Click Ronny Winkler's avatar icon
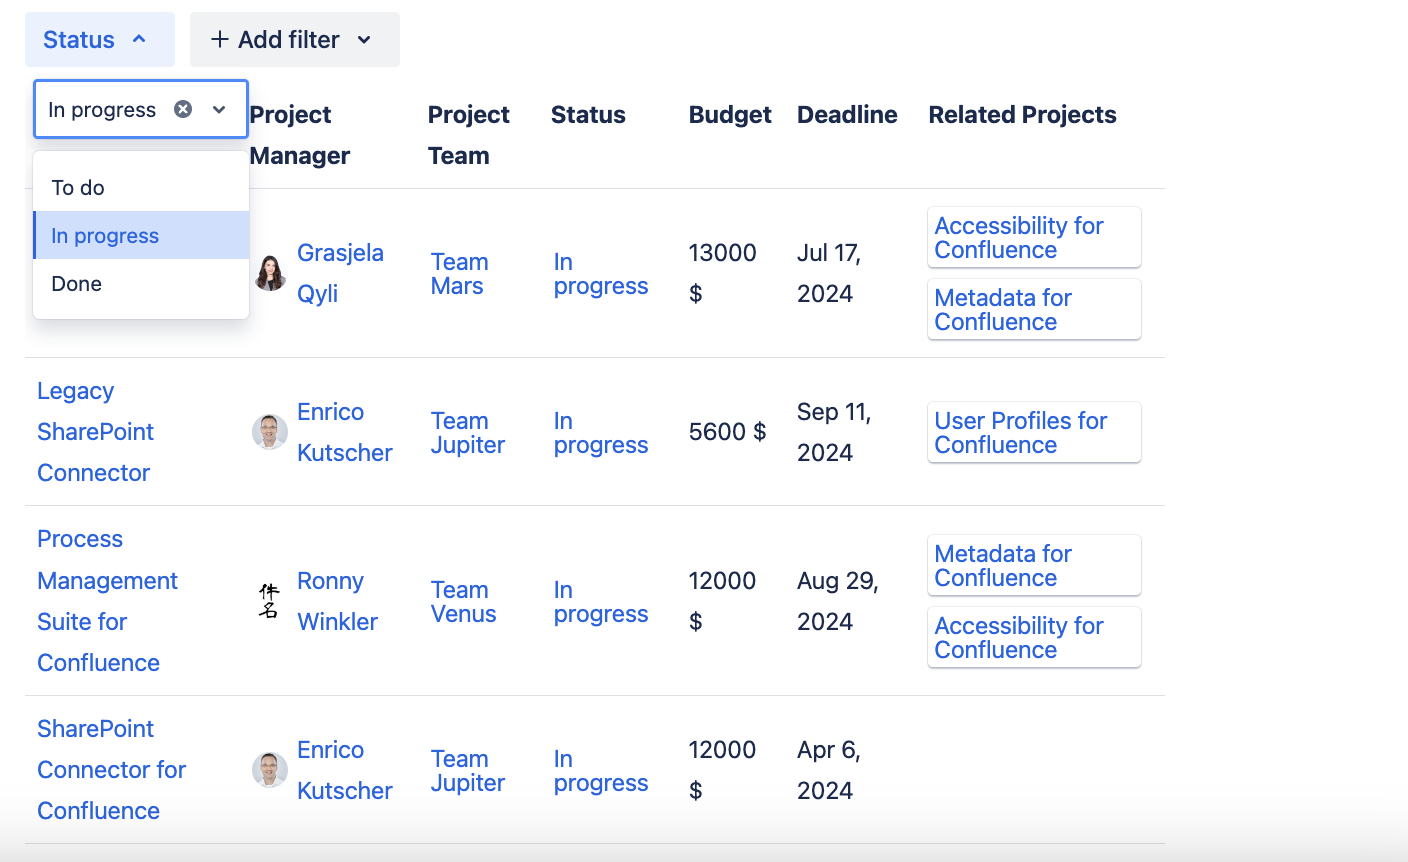 (269, 601)
